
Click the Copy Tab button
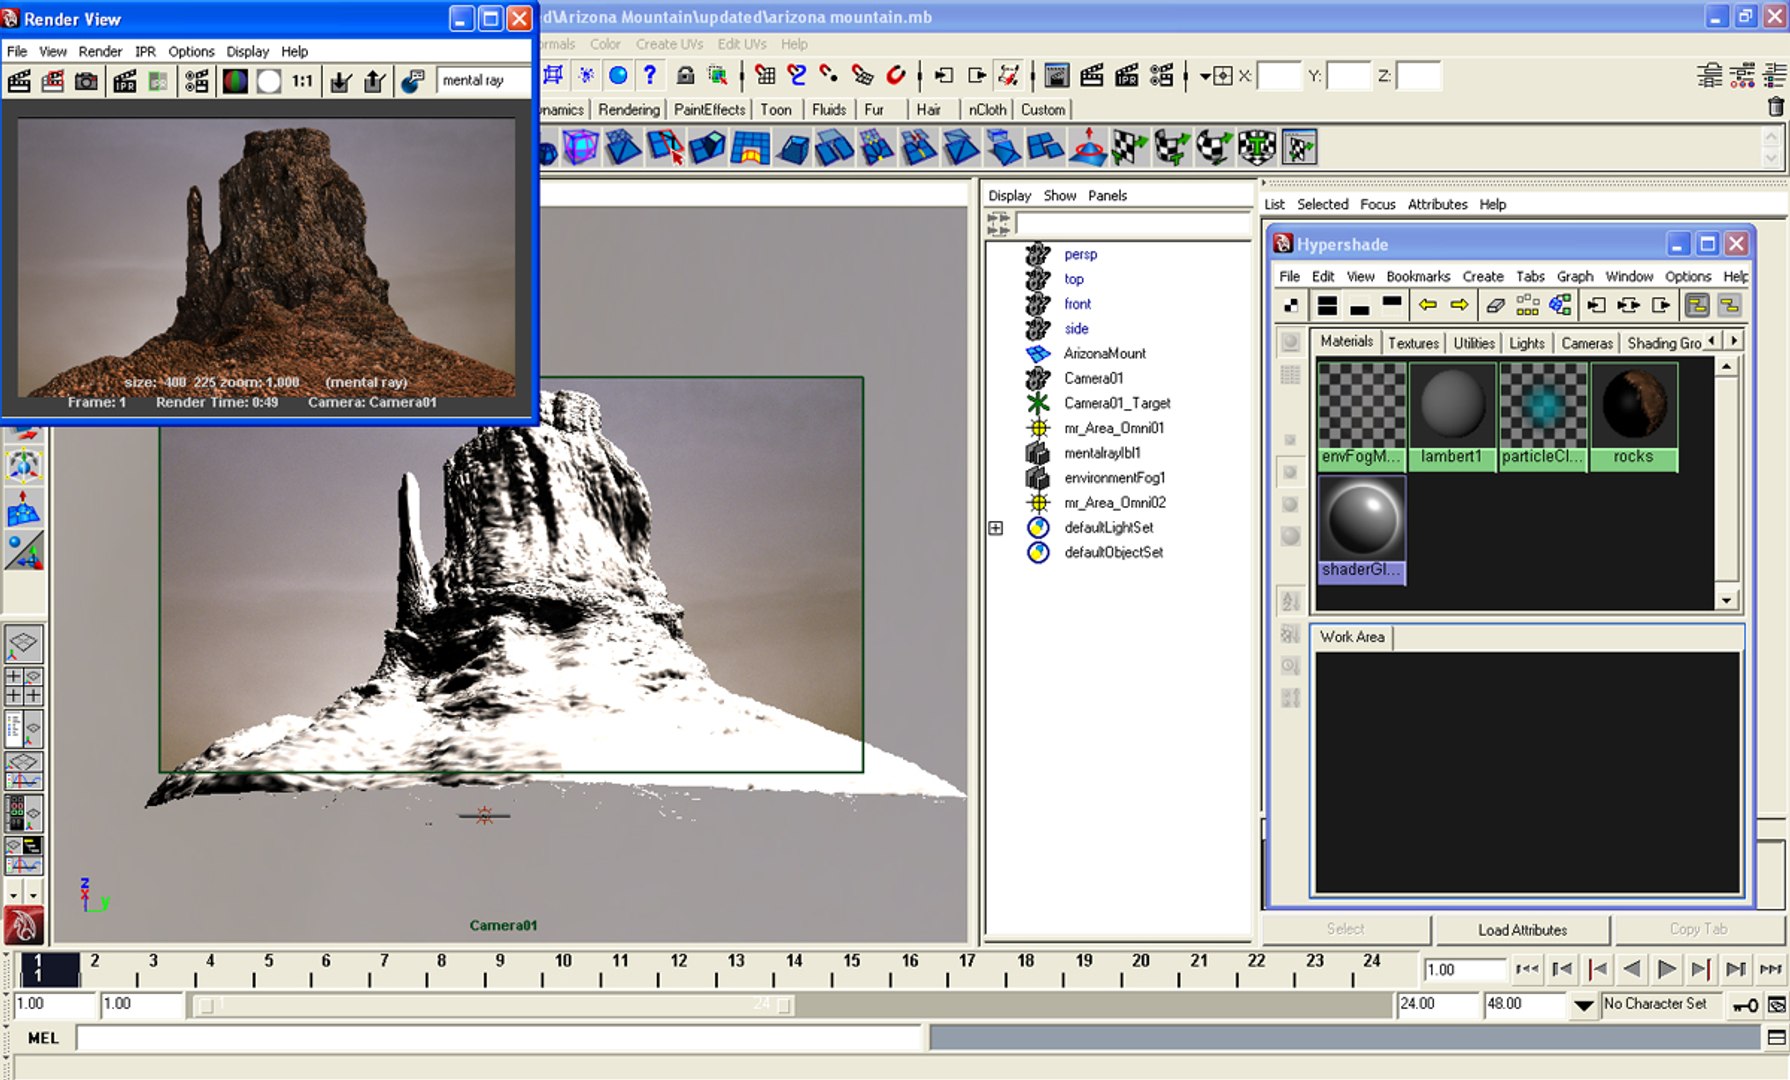1698,929
